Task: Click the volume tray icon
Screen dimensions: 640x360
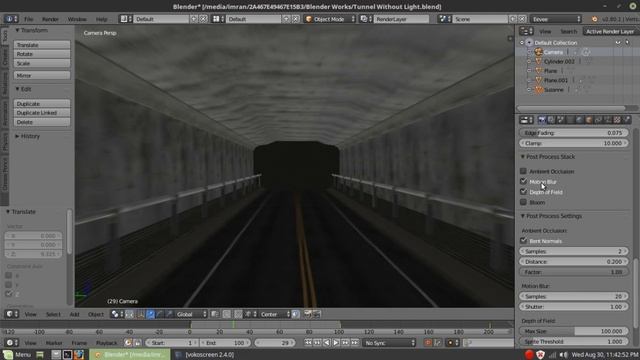Action: (563, 355)
